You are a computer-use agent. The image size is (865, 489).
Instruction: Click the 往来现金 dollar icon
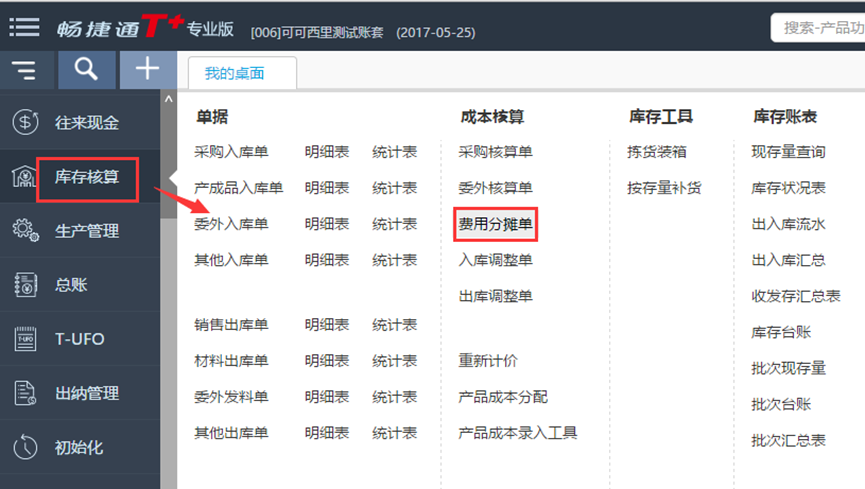pos(25,122)
